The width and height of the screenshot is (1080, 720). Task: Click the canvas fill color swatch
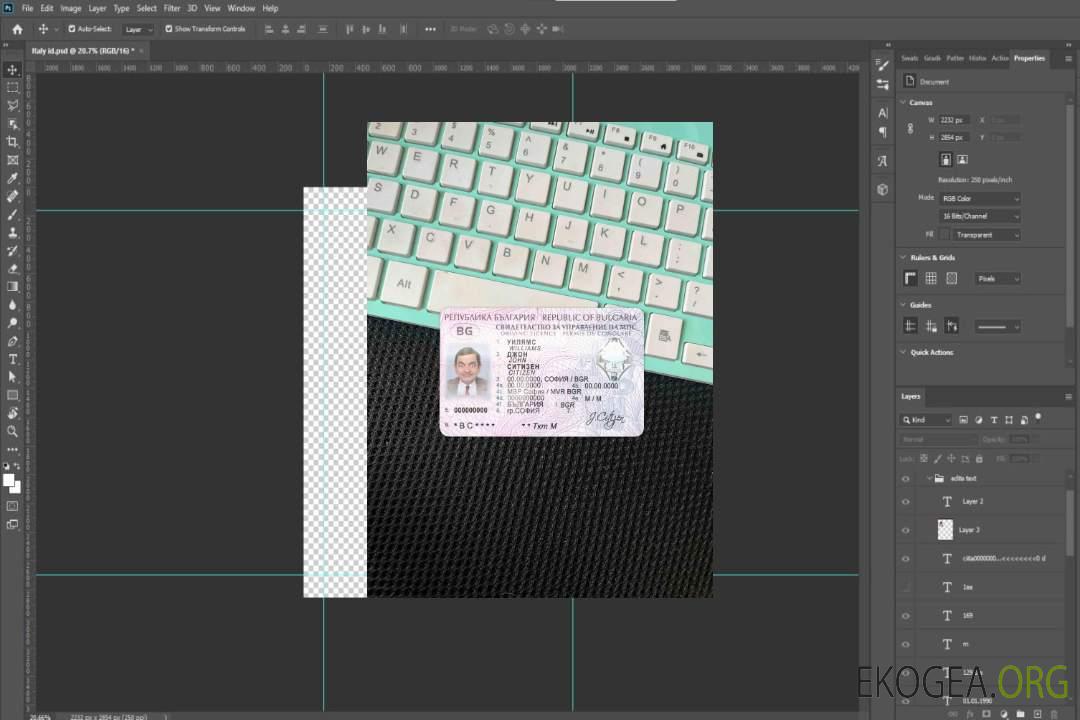tap(944, 235)
